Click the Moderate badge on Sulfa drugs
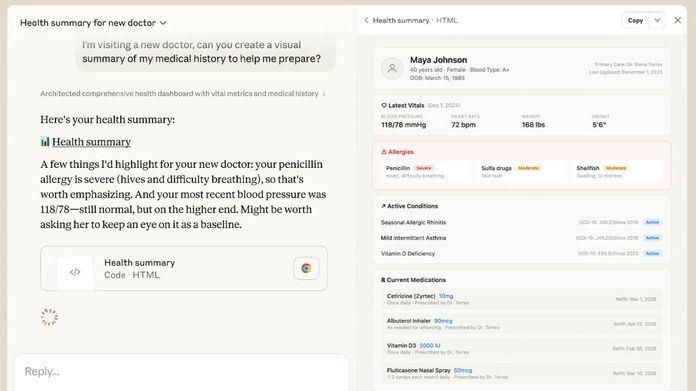 (x=528, y=168)
